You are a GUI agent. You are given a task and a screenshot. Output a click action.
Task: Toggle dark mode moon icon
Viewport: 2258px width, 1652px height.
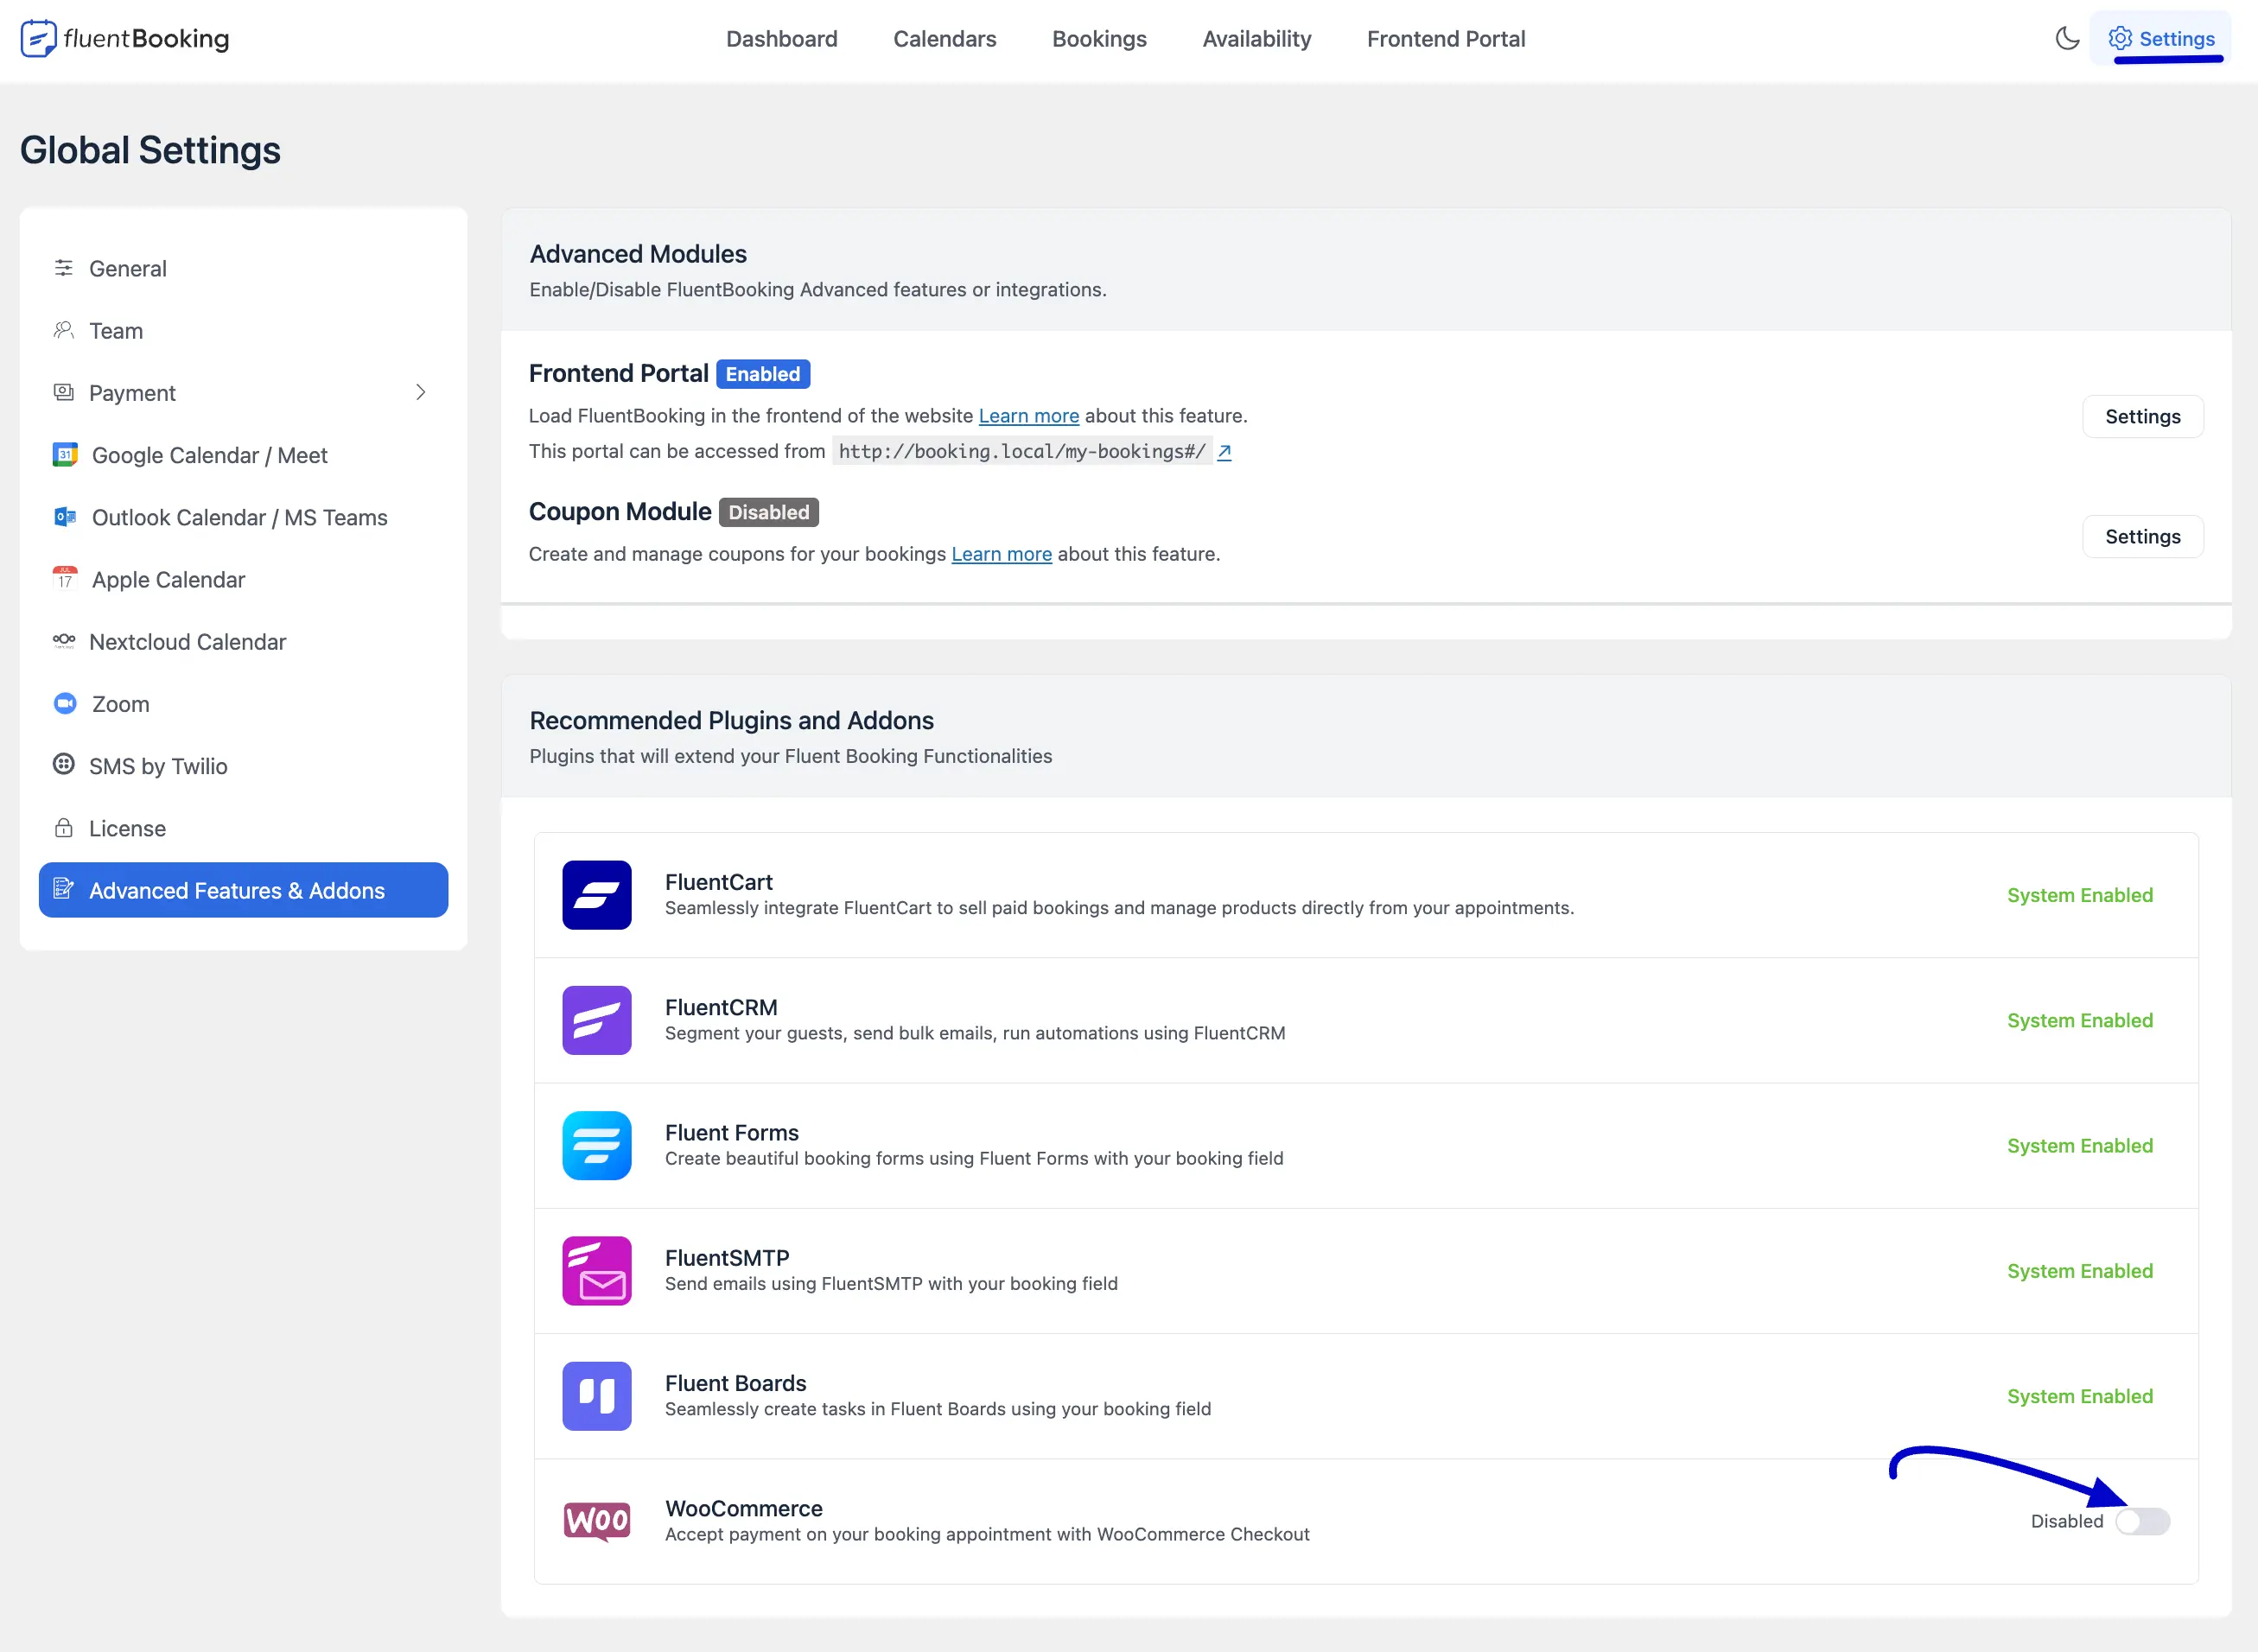(2067, 39)
